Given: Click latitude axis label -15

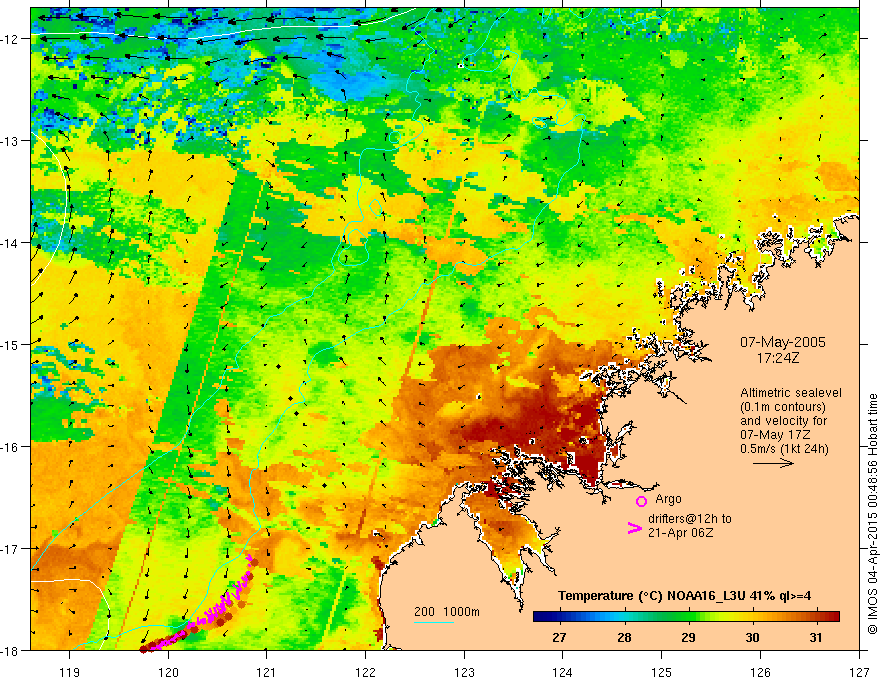Looking at the screenshot, I should tap(12, 345).
